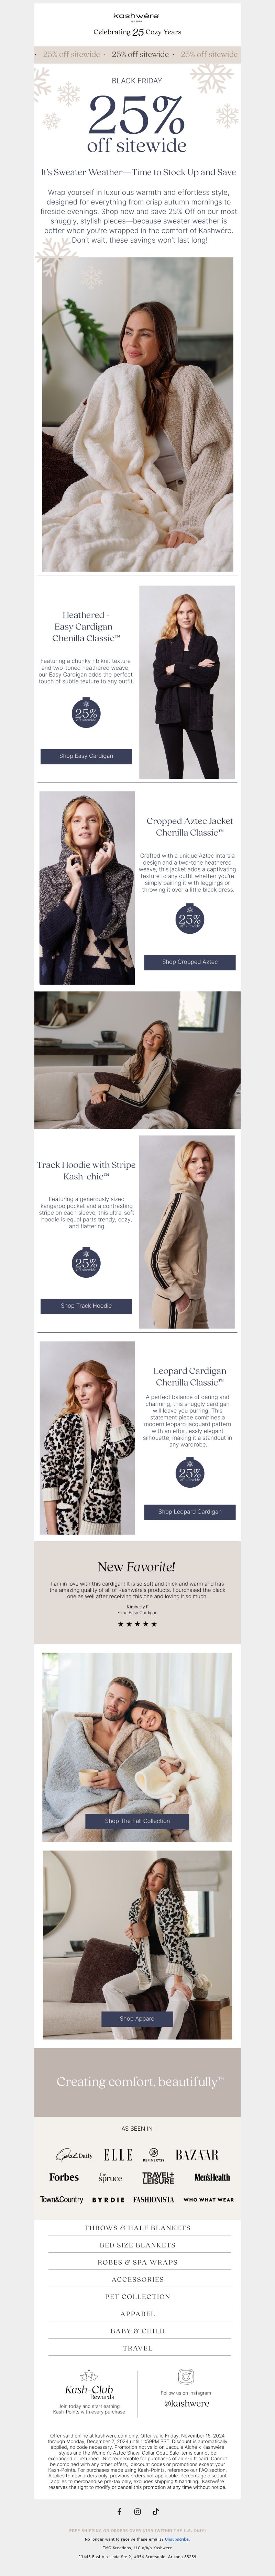The height and width of the screenshot is (2576, 275).
Task: Click Shop The Fall Collection button
Action: click(x=137, y=1821)
